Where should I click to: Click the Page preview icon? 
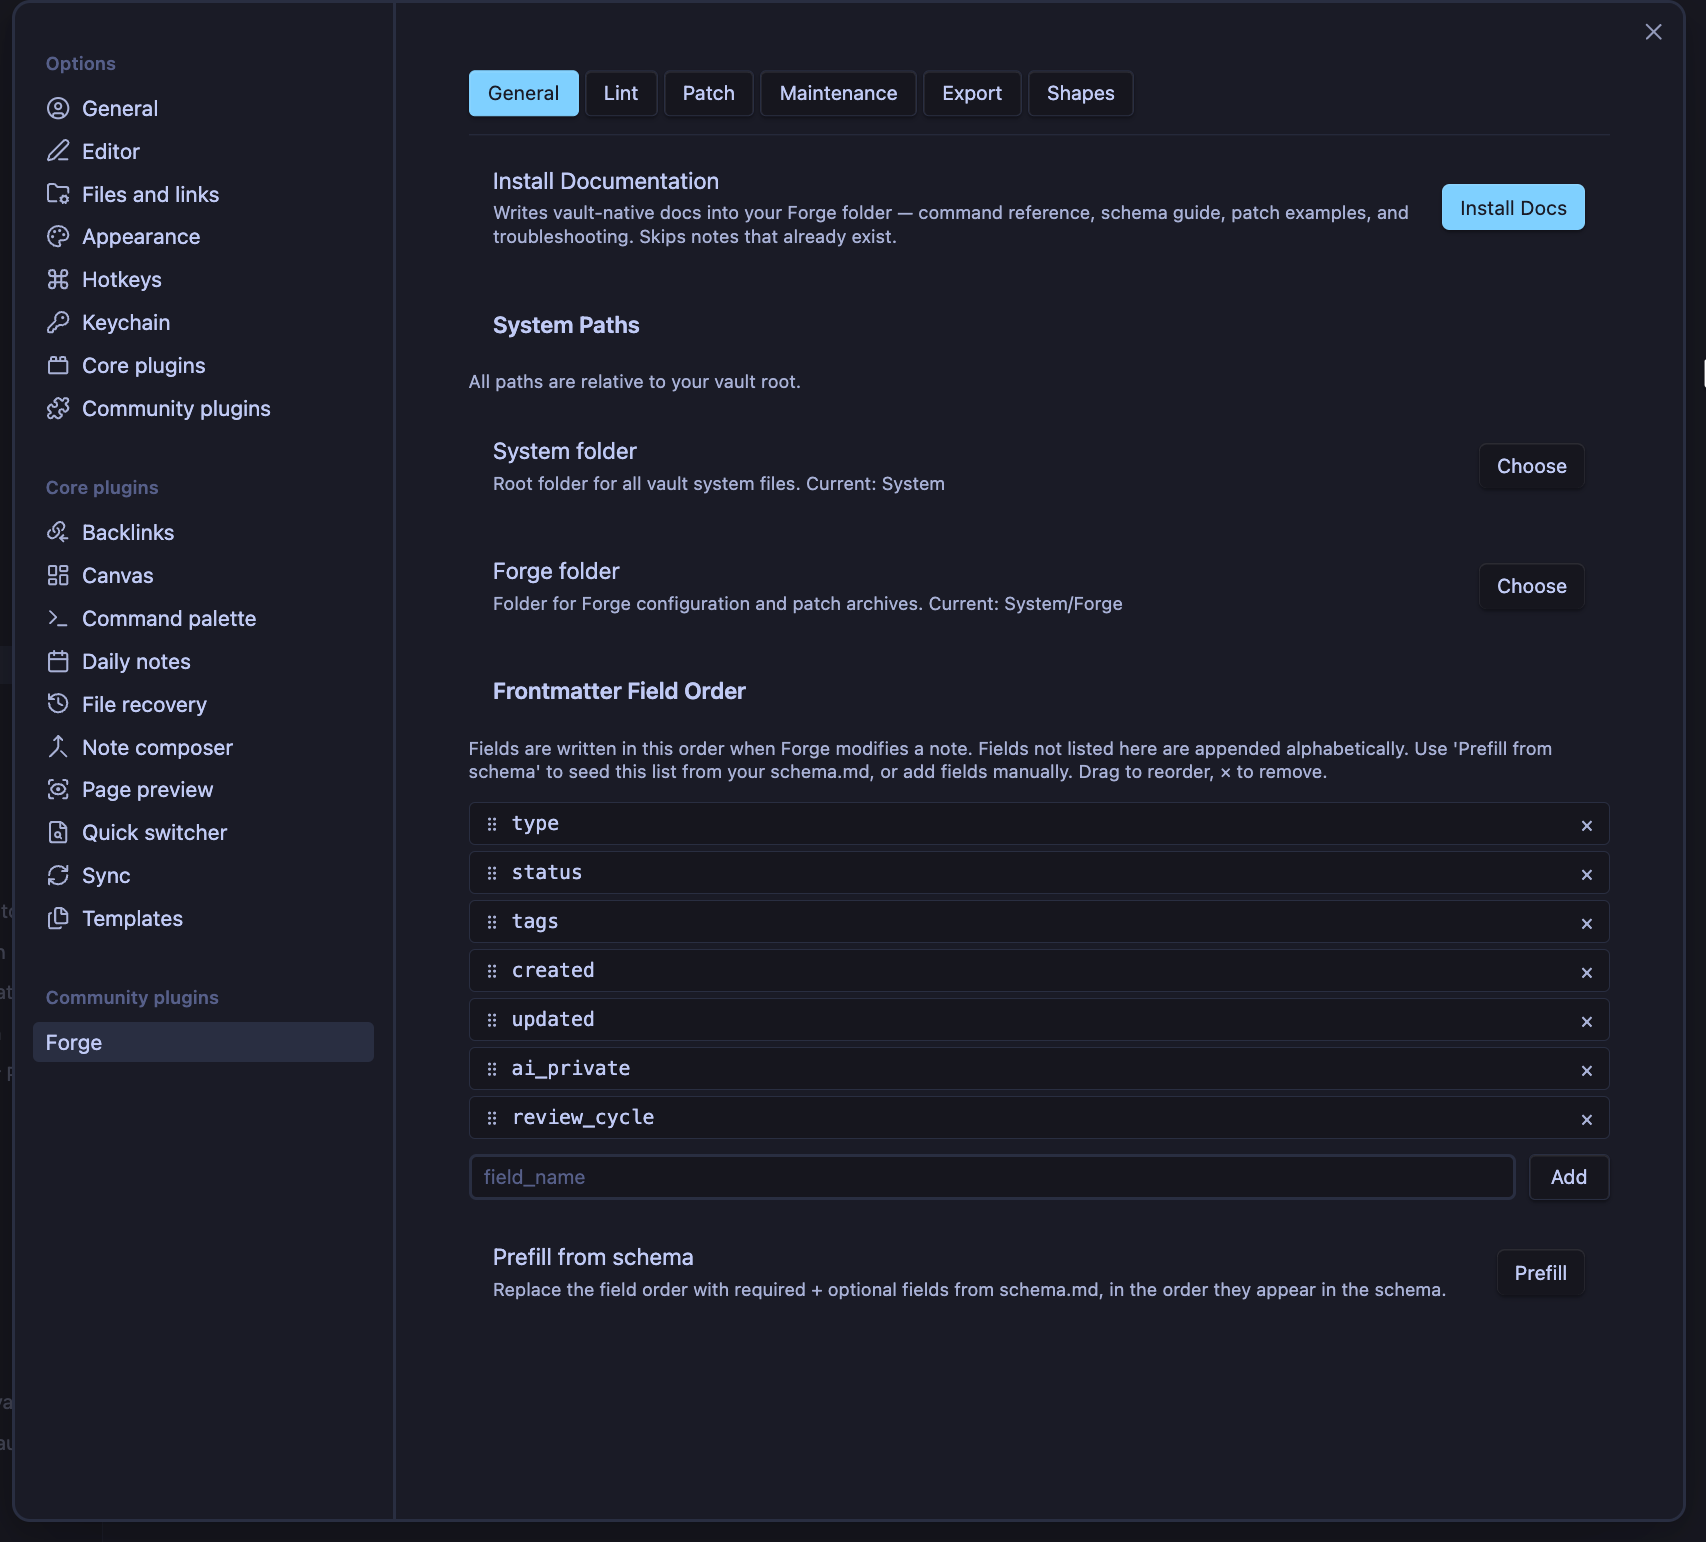tap(58, 789)
